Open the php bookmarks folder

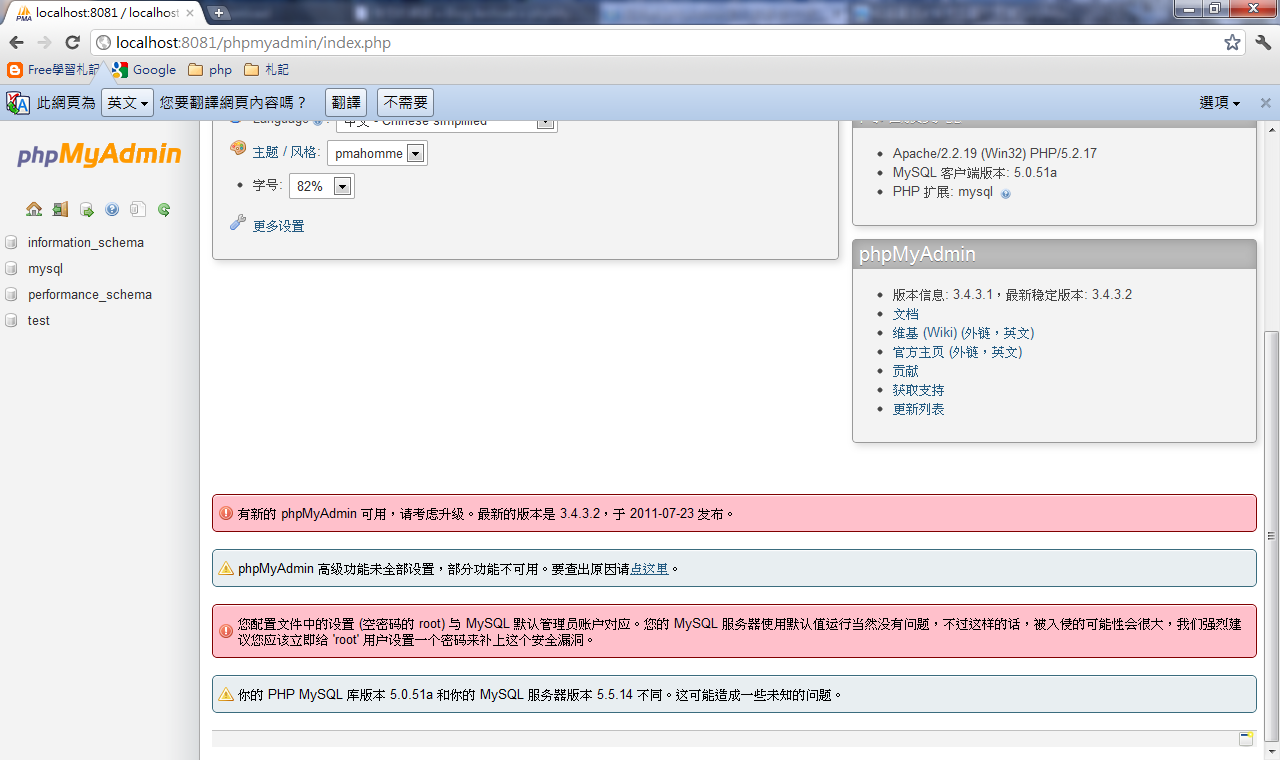coord(210,70)
